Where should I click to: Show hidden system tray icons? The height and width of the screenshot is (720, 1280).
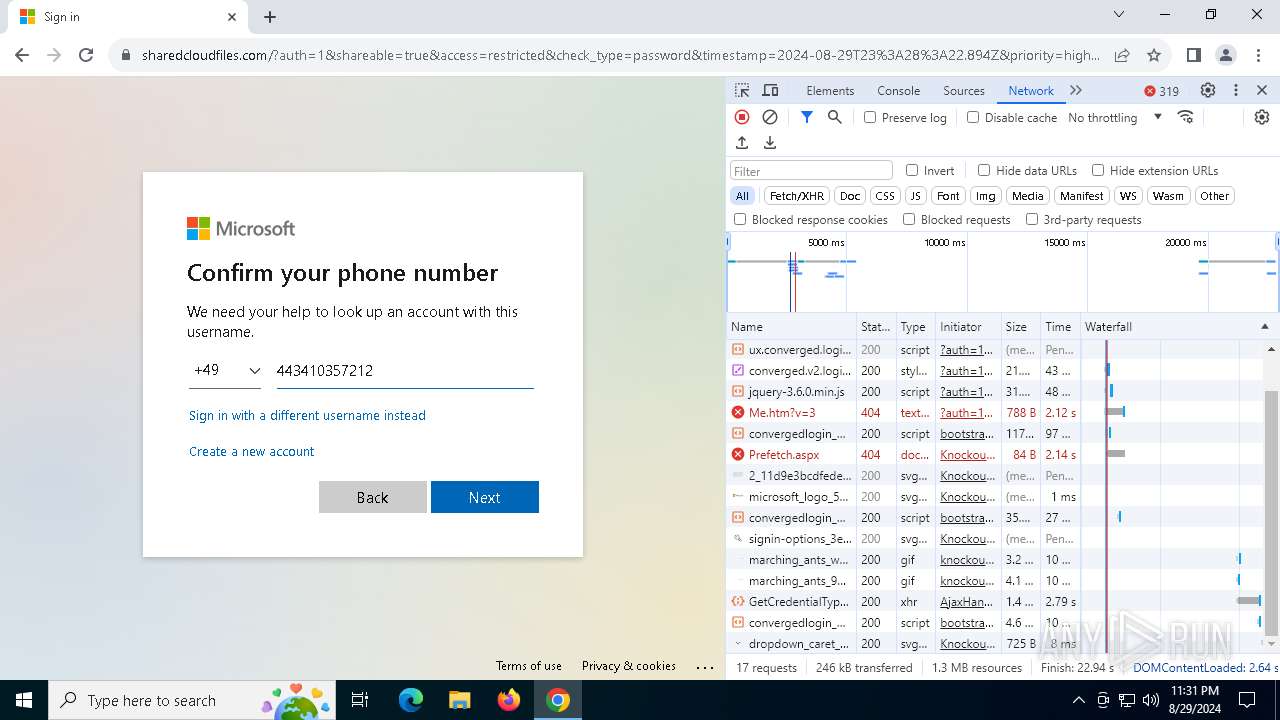pyautogui.click(x=1078, y=700)
